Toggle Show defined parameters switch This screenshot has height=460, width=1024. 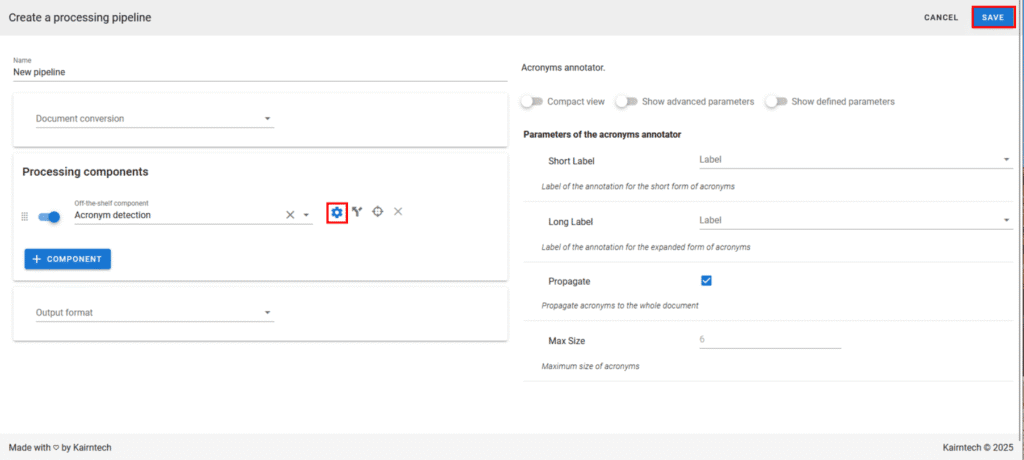tap(776, 101)
